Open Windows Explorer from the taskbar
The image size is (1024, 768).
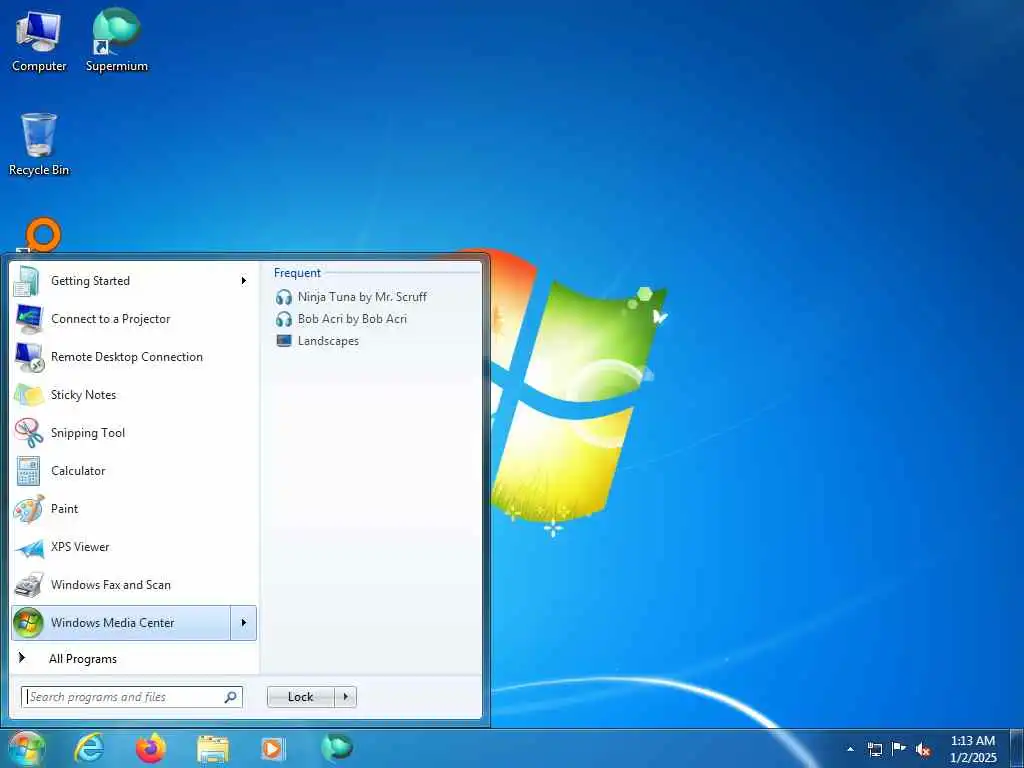point(213,749)
